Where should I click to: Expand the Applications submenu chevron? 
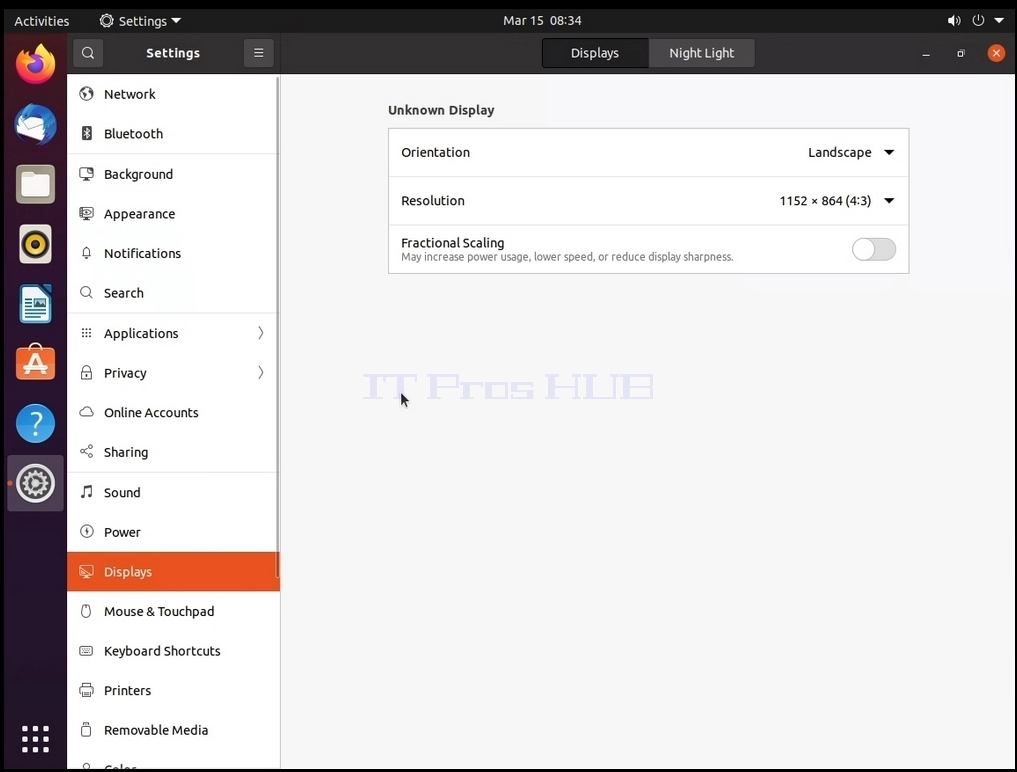(261, 333)
